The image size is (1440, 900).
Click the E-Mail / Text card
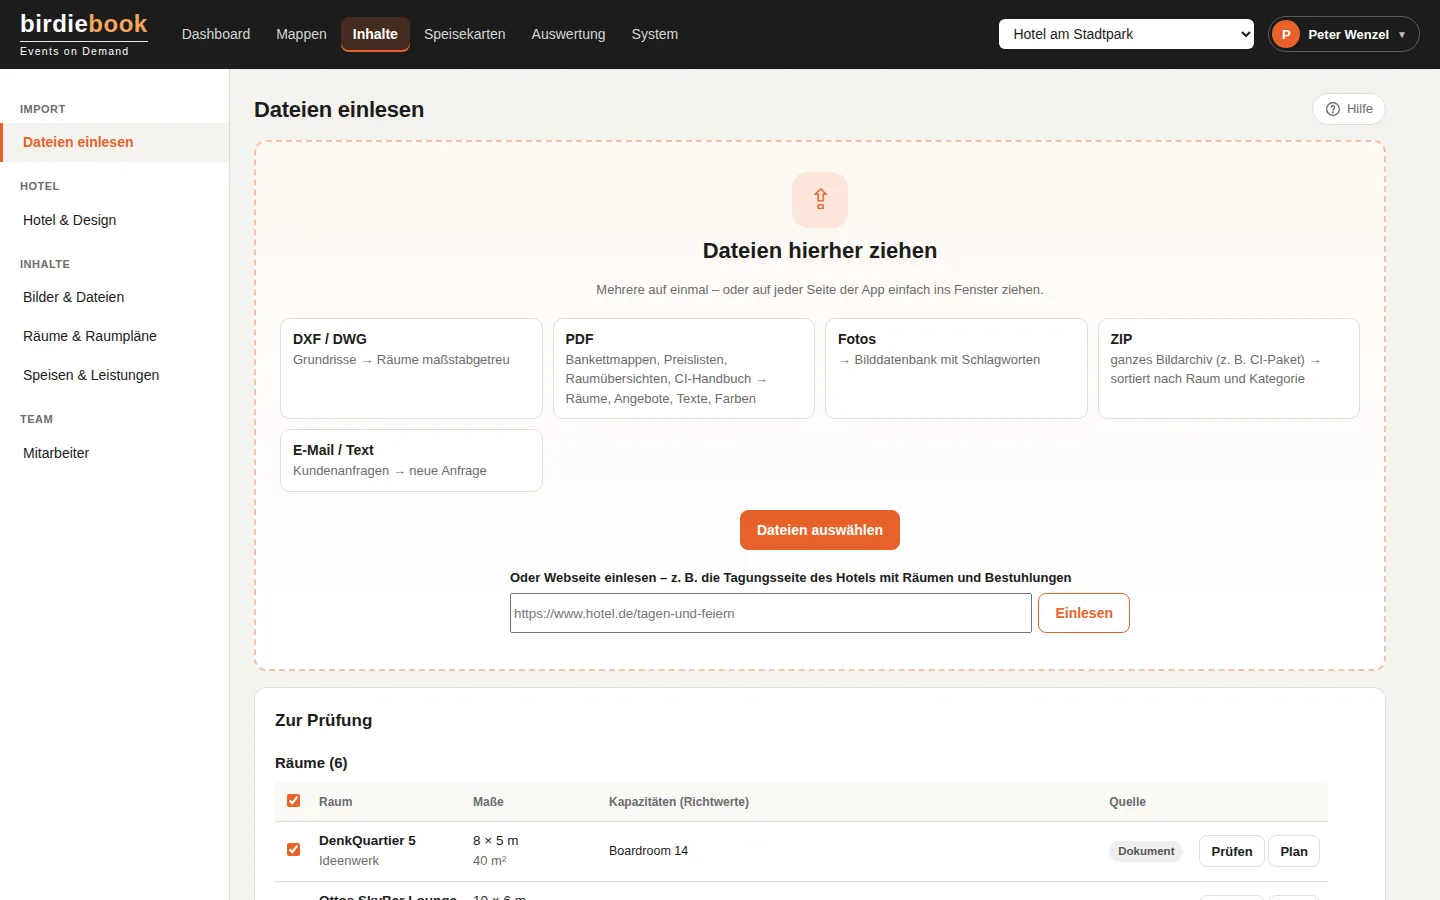[411, 460]
